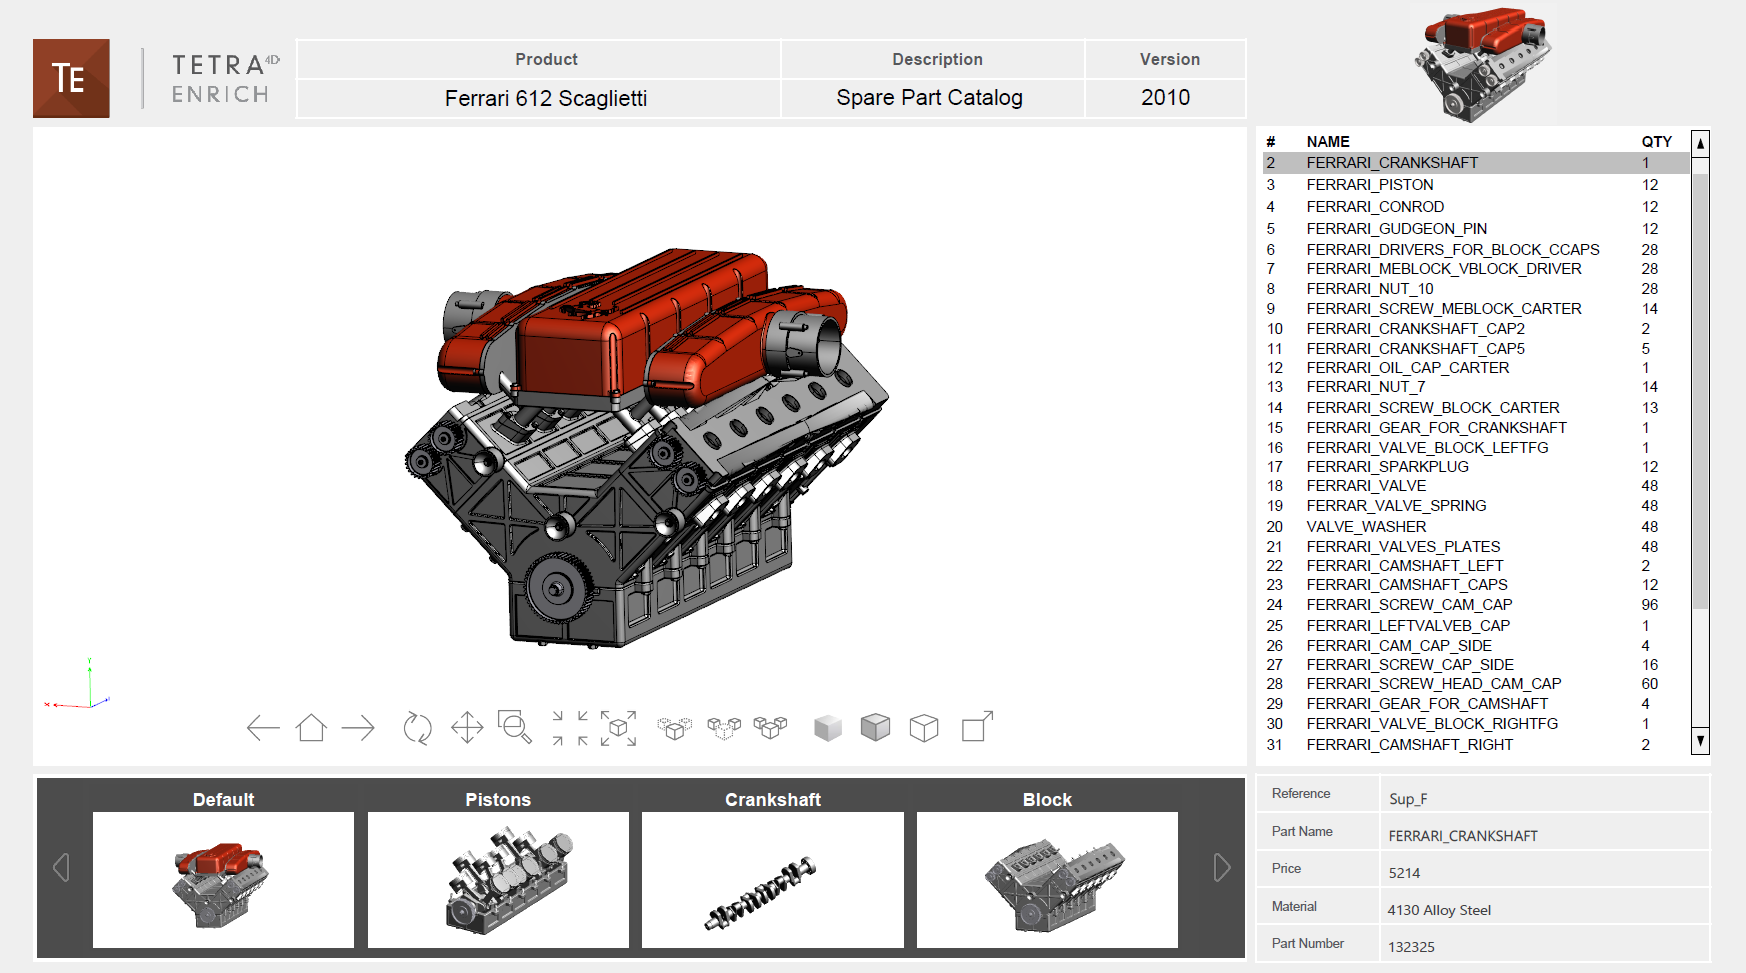Switch to wireframe display mode

(923, 728)
